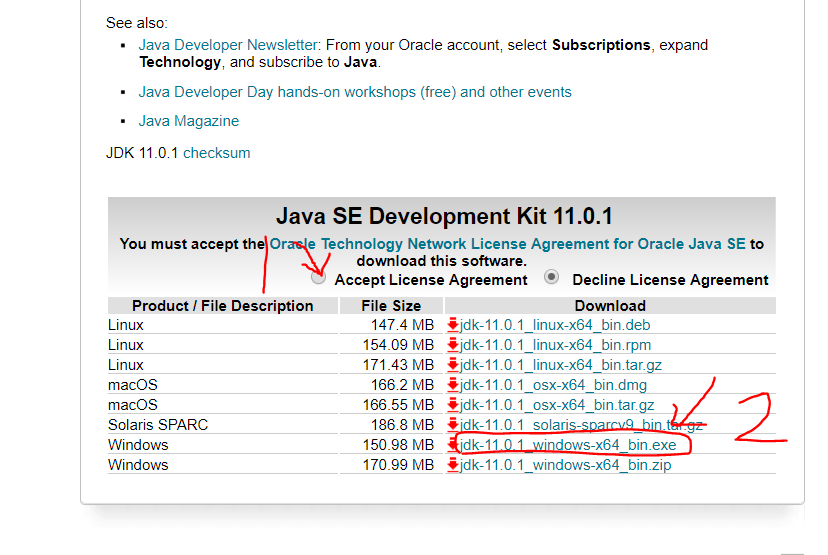828x555 pixels.
Task: Click the '154.09 MB' file size cell
Action: [x=391, y=345]
